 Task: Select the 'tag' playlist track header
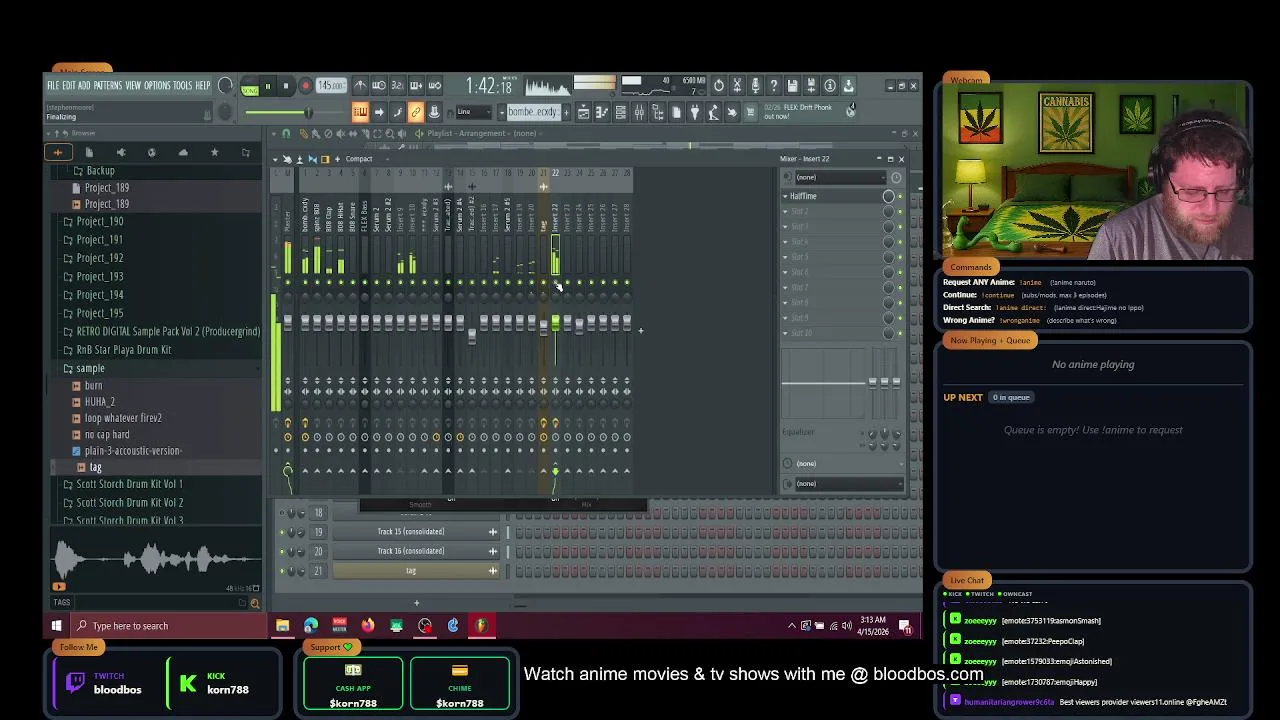click(x=415, y=571)
